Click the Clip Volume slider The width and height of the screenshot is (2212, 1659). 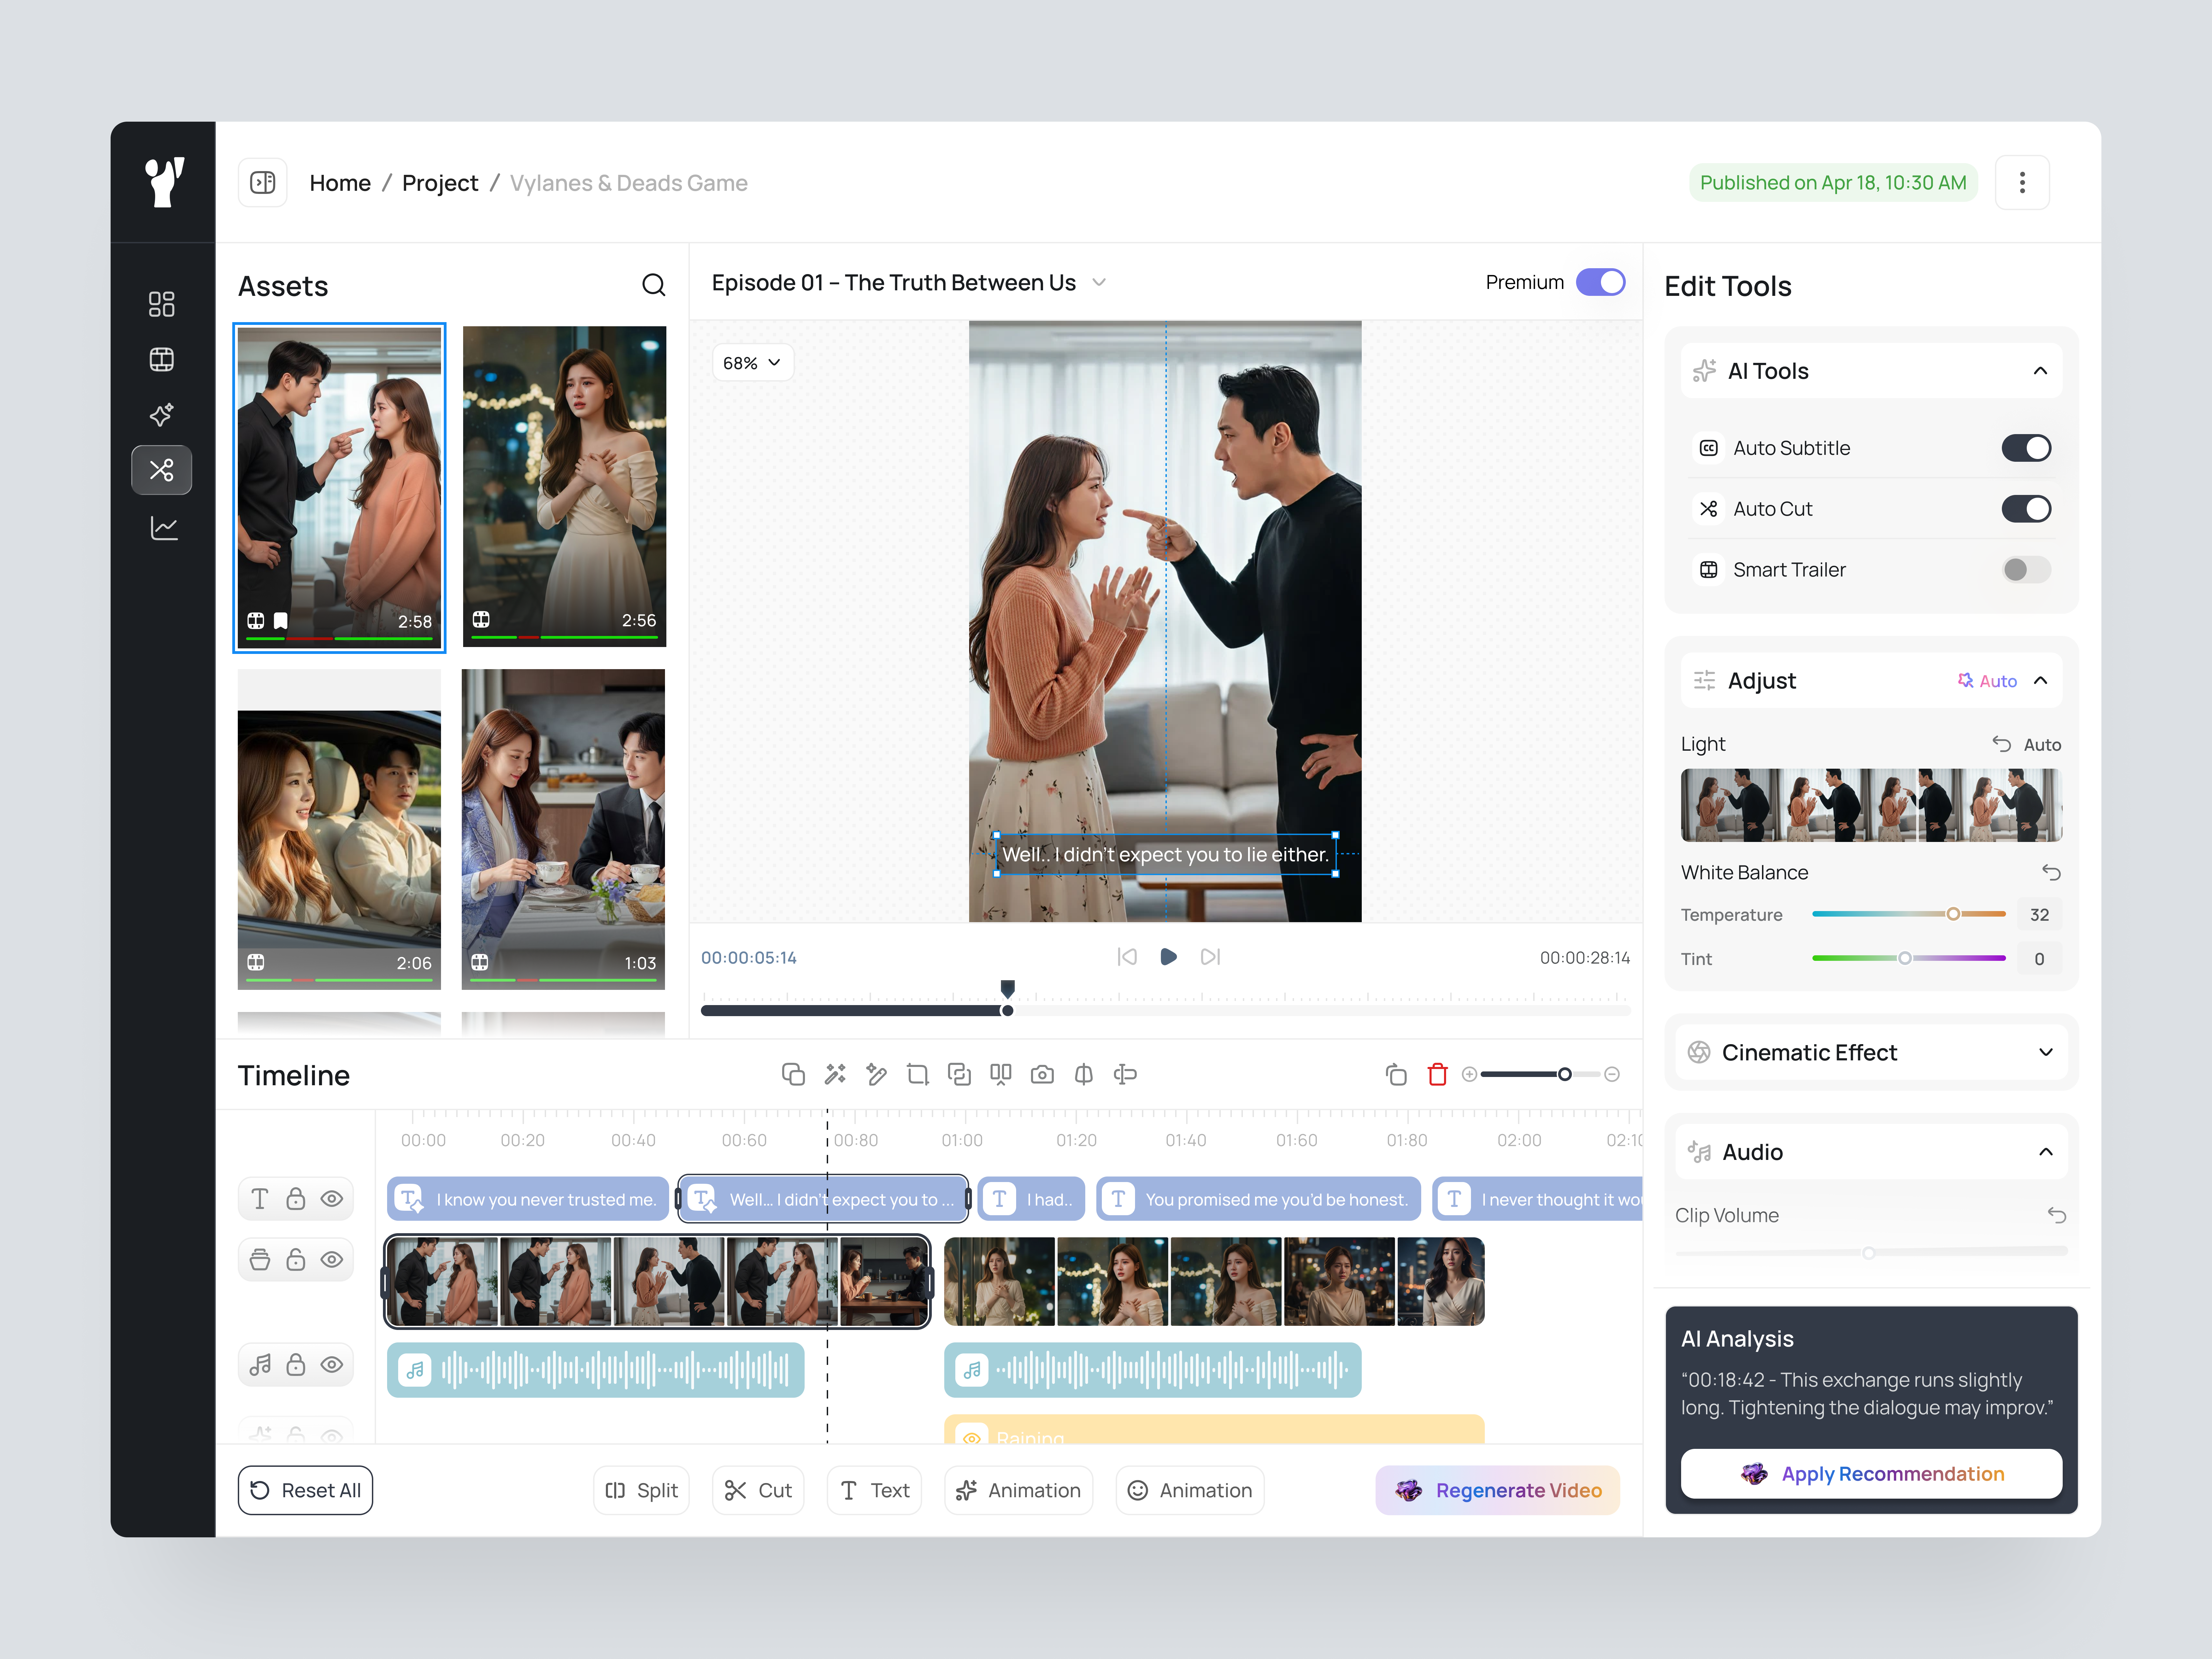[1871, 1252]
